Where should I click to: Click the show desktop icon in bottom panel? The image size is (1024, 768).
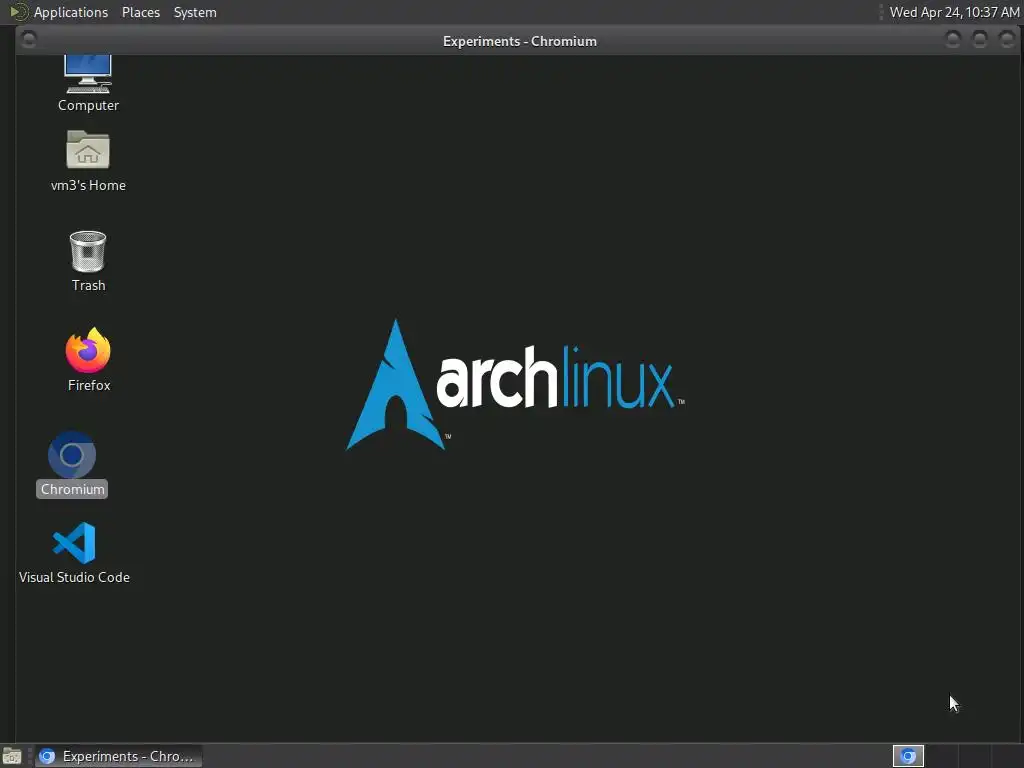12,756
